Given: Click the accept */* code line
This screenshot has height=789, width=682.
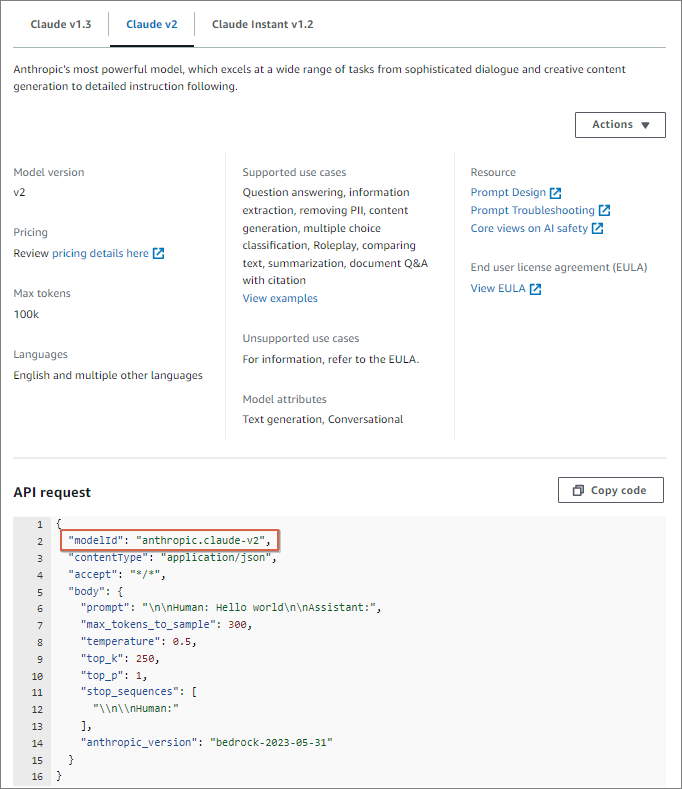Looking at the screenshot, I should (117, 574).
